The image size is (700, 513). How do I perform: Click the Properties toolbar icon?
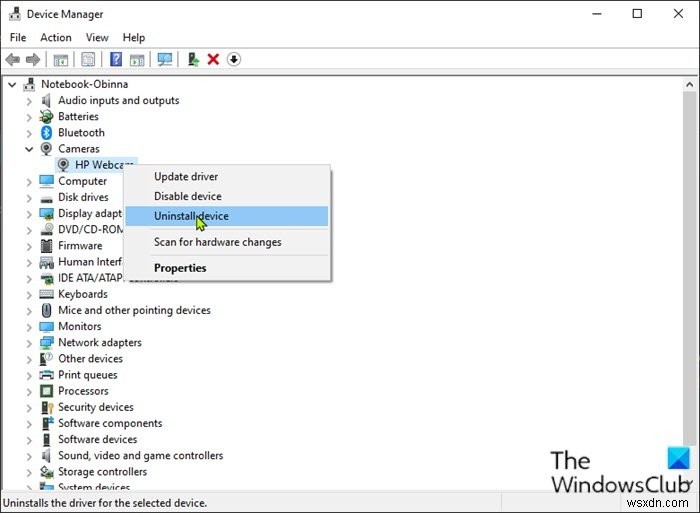88,59
